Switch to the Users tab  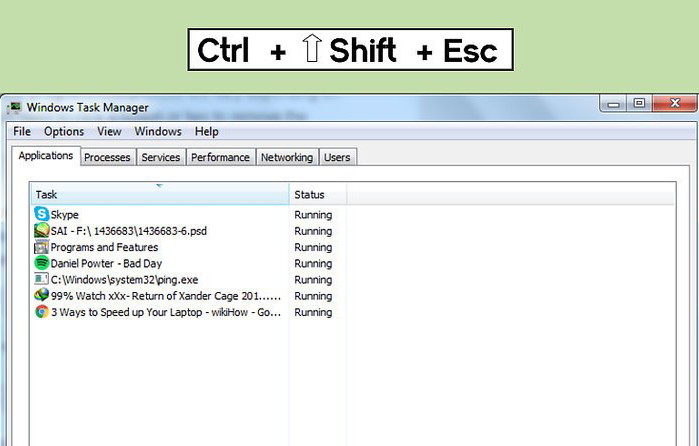[337, 157]
